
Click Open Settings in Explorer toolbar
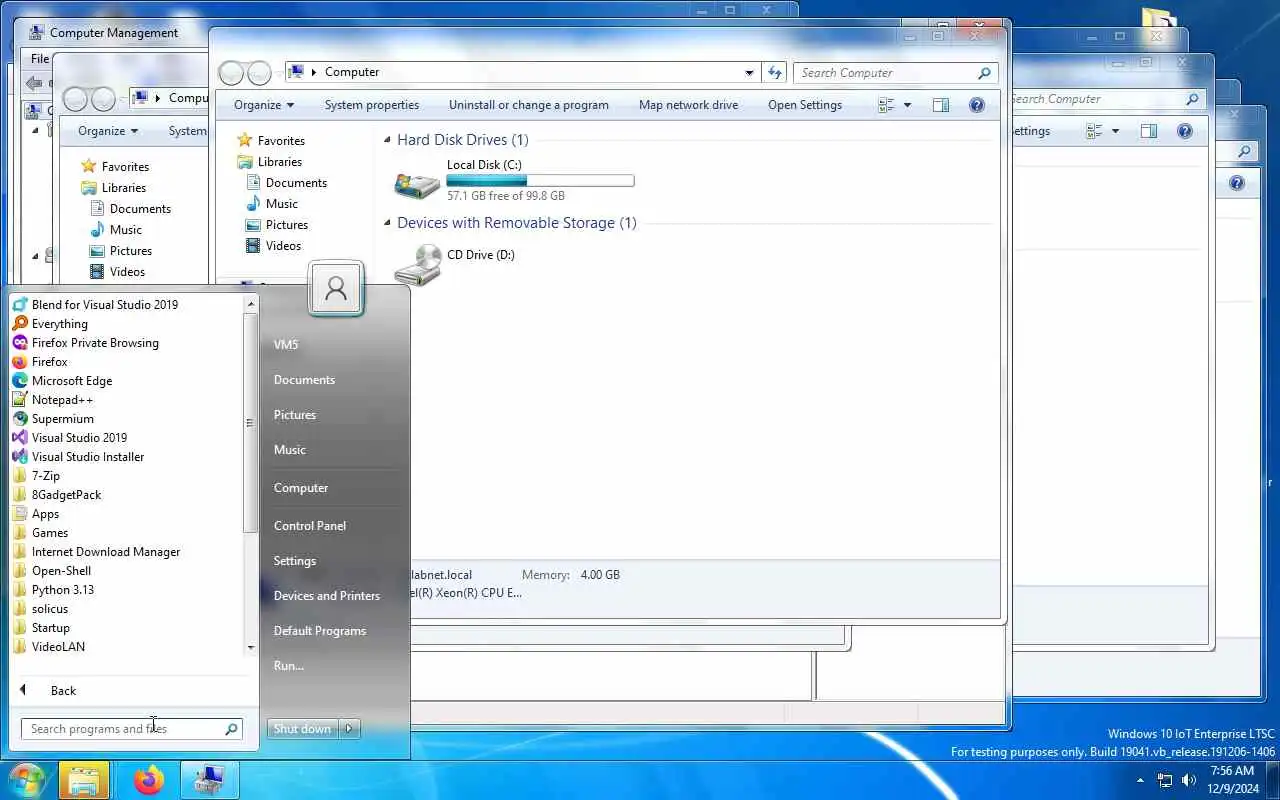coord(805,105)
